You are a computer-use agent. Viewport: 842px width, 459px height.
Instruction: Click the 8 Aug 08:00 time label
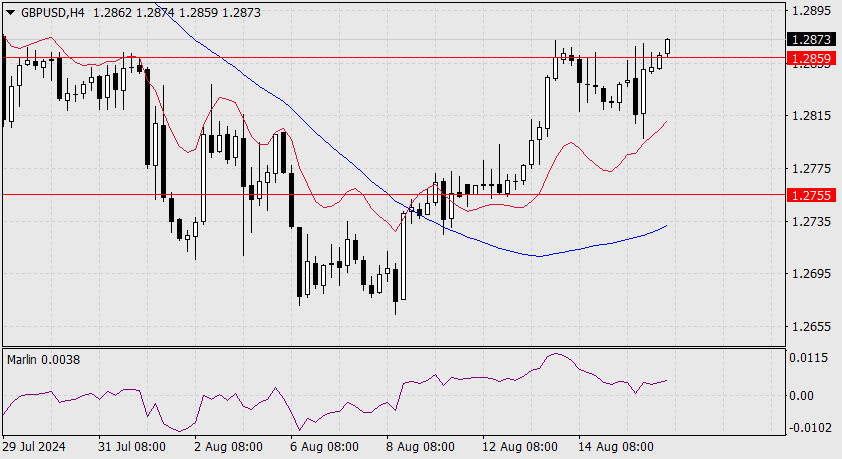(x=420, y=447)
